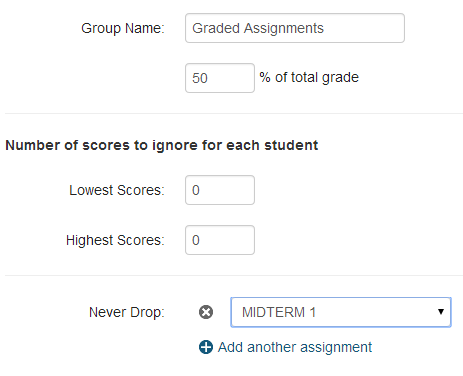Focus the Highest Scores input box
This screenshot has width=463, height=376.
pos(220,240)
